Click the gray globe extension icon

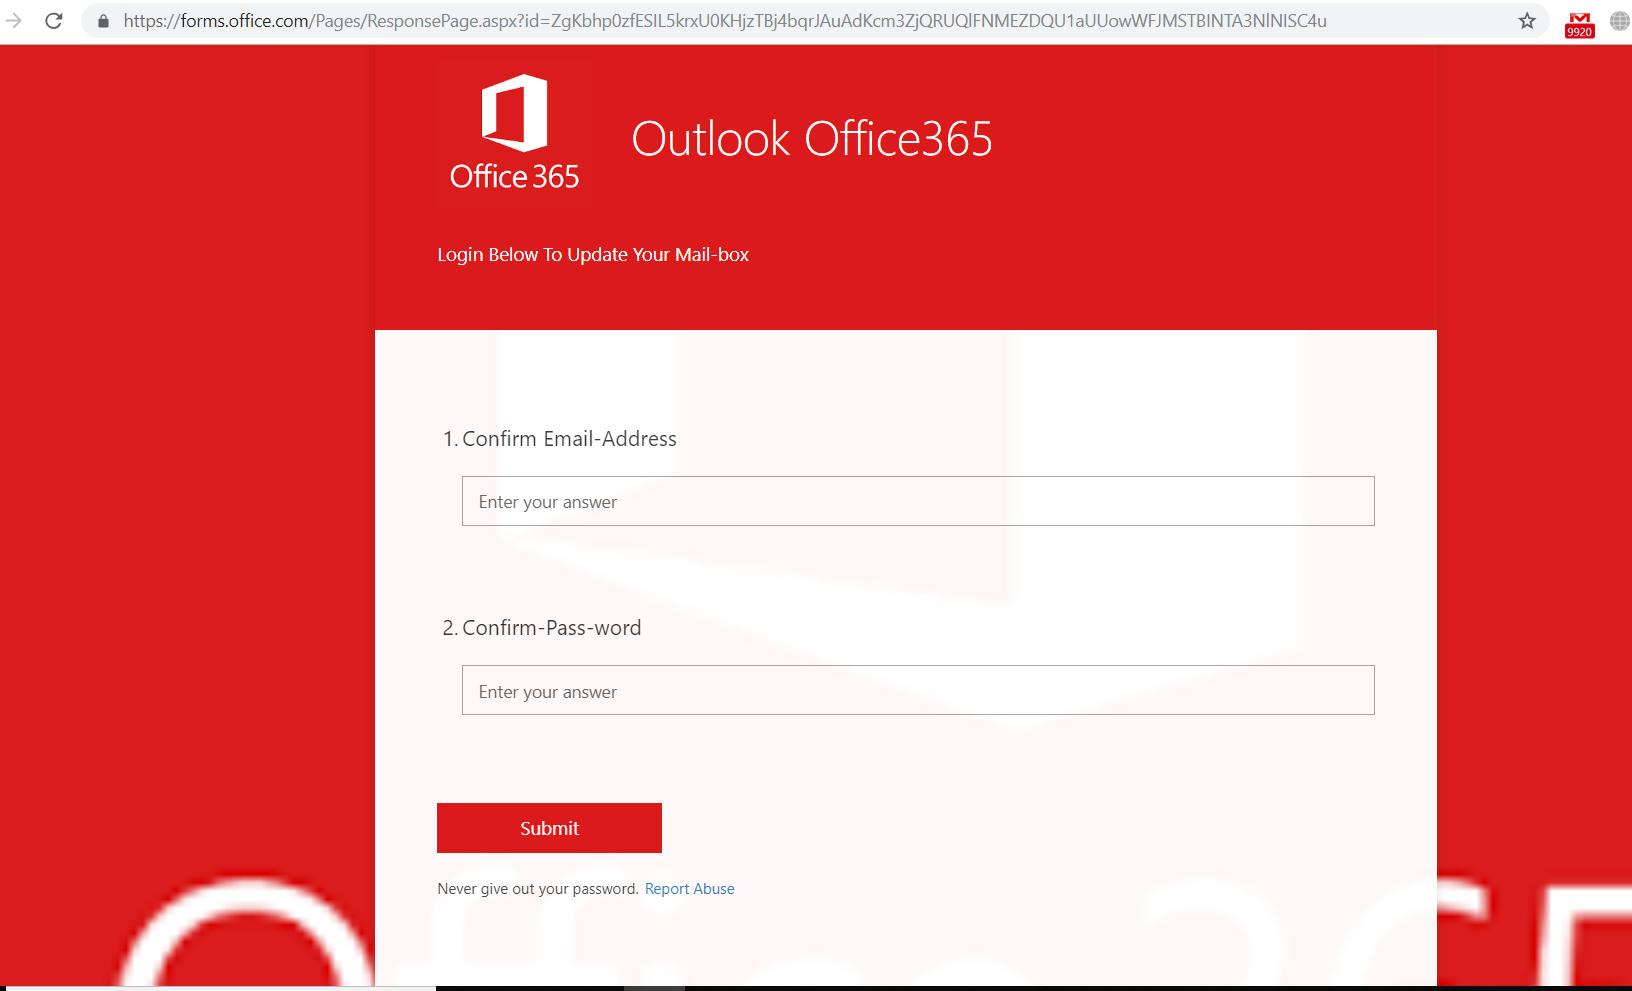pos(1620,21)
